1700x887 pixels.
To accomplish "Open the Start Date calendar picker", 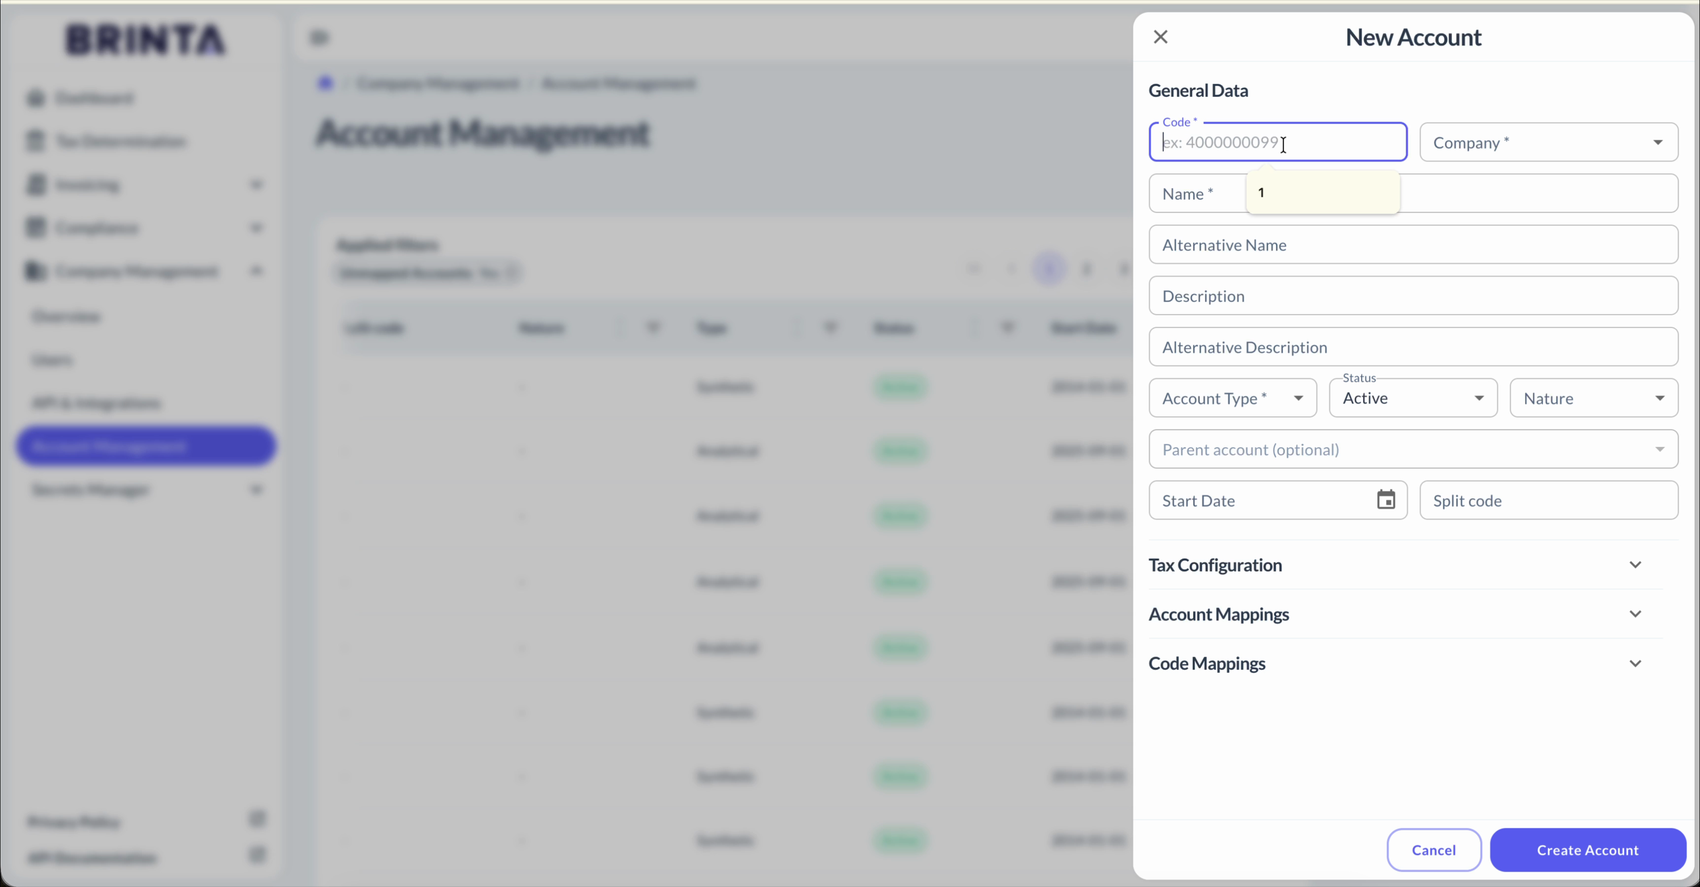I will point(1385,500).
